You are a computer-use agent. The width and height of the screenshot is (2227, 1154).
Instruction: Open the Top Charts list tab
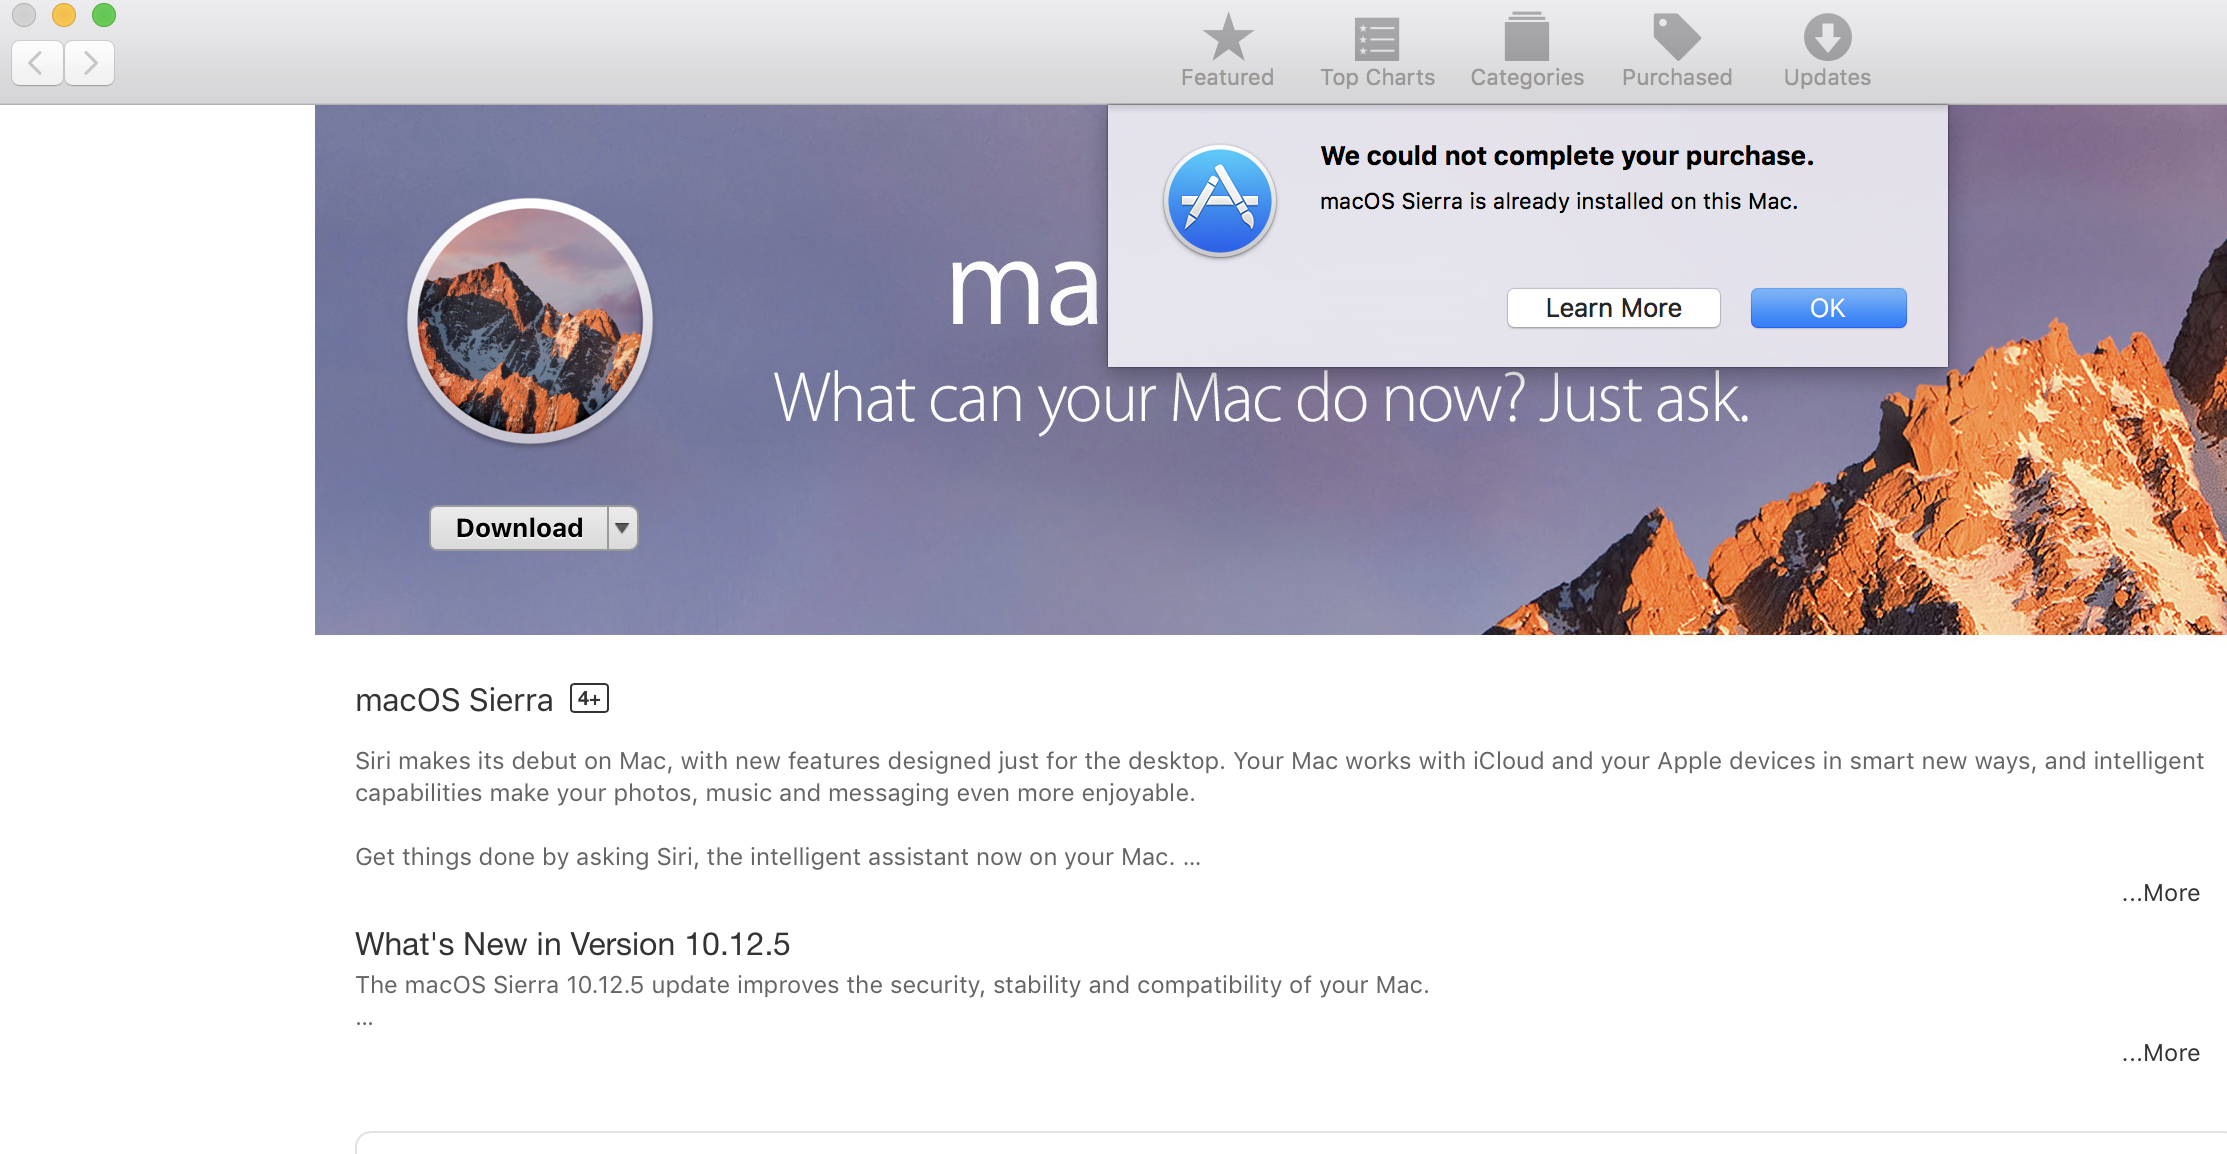(x=1377, y=51)
